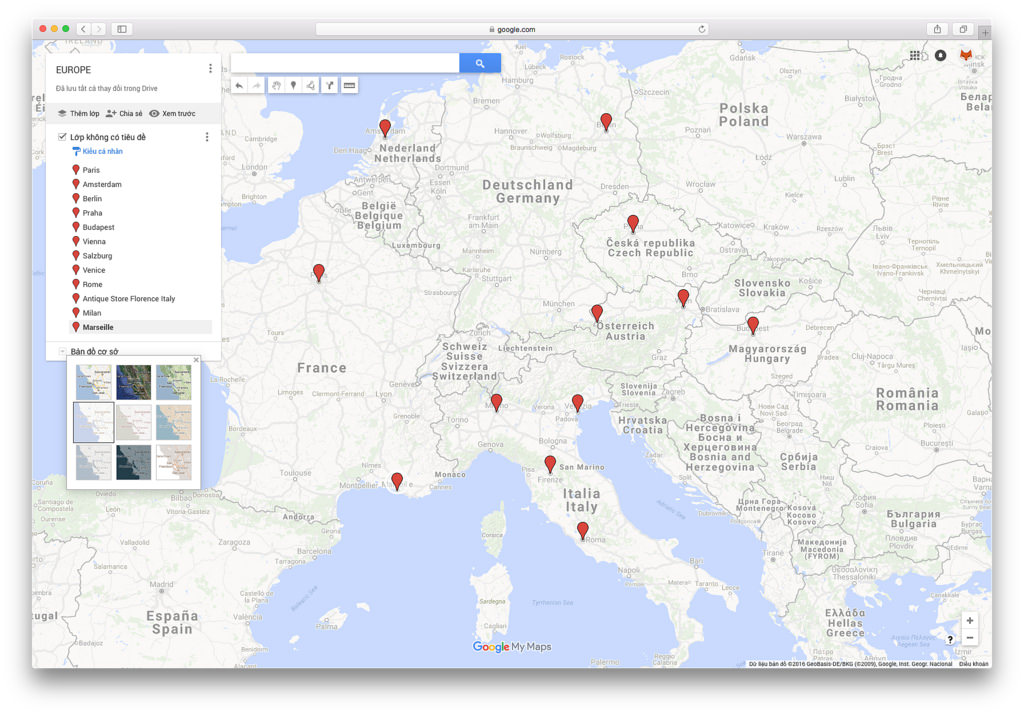1024x714 pixels.
Task: Choose the dark landmass base map thumbnail
Action: coord(134,462)
